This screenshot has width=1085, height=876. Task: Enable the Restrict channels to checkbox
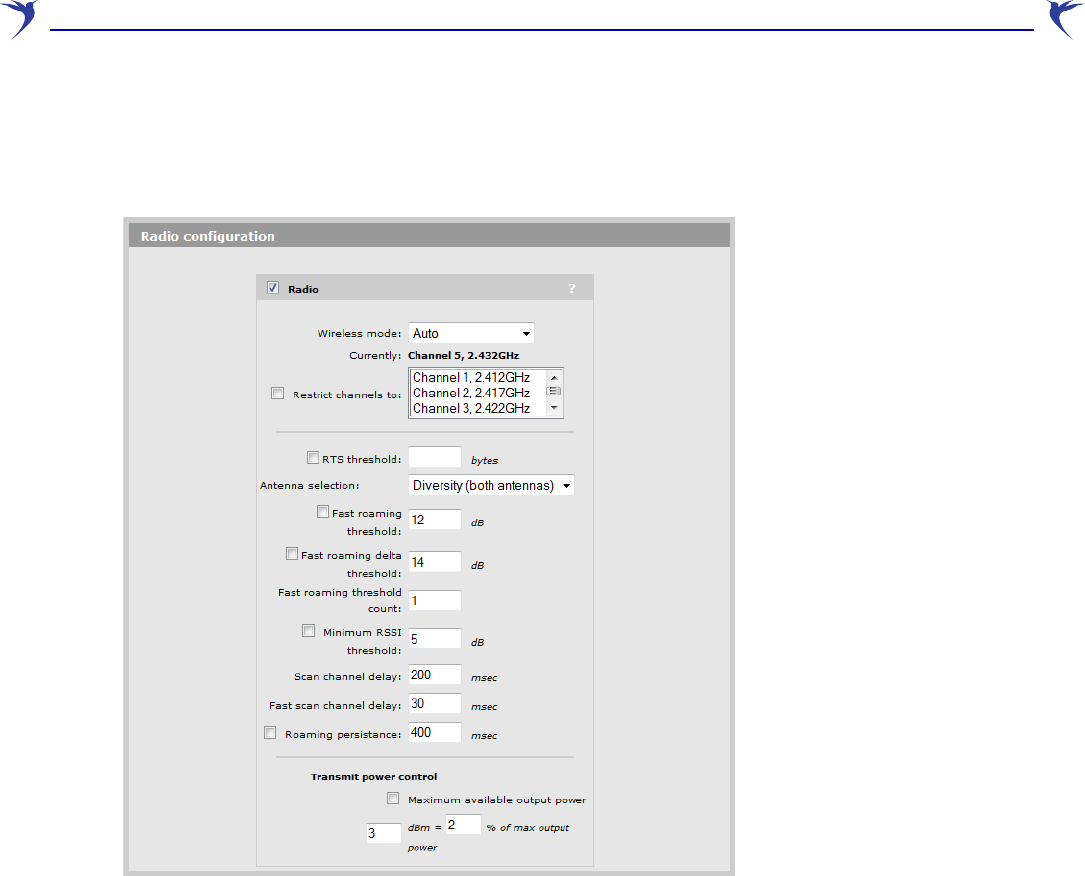277,393
